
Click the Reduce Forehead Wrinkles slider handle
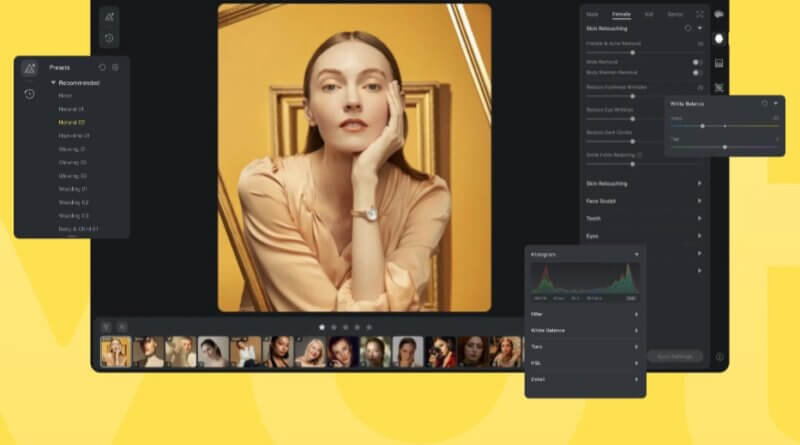(633, 96)
